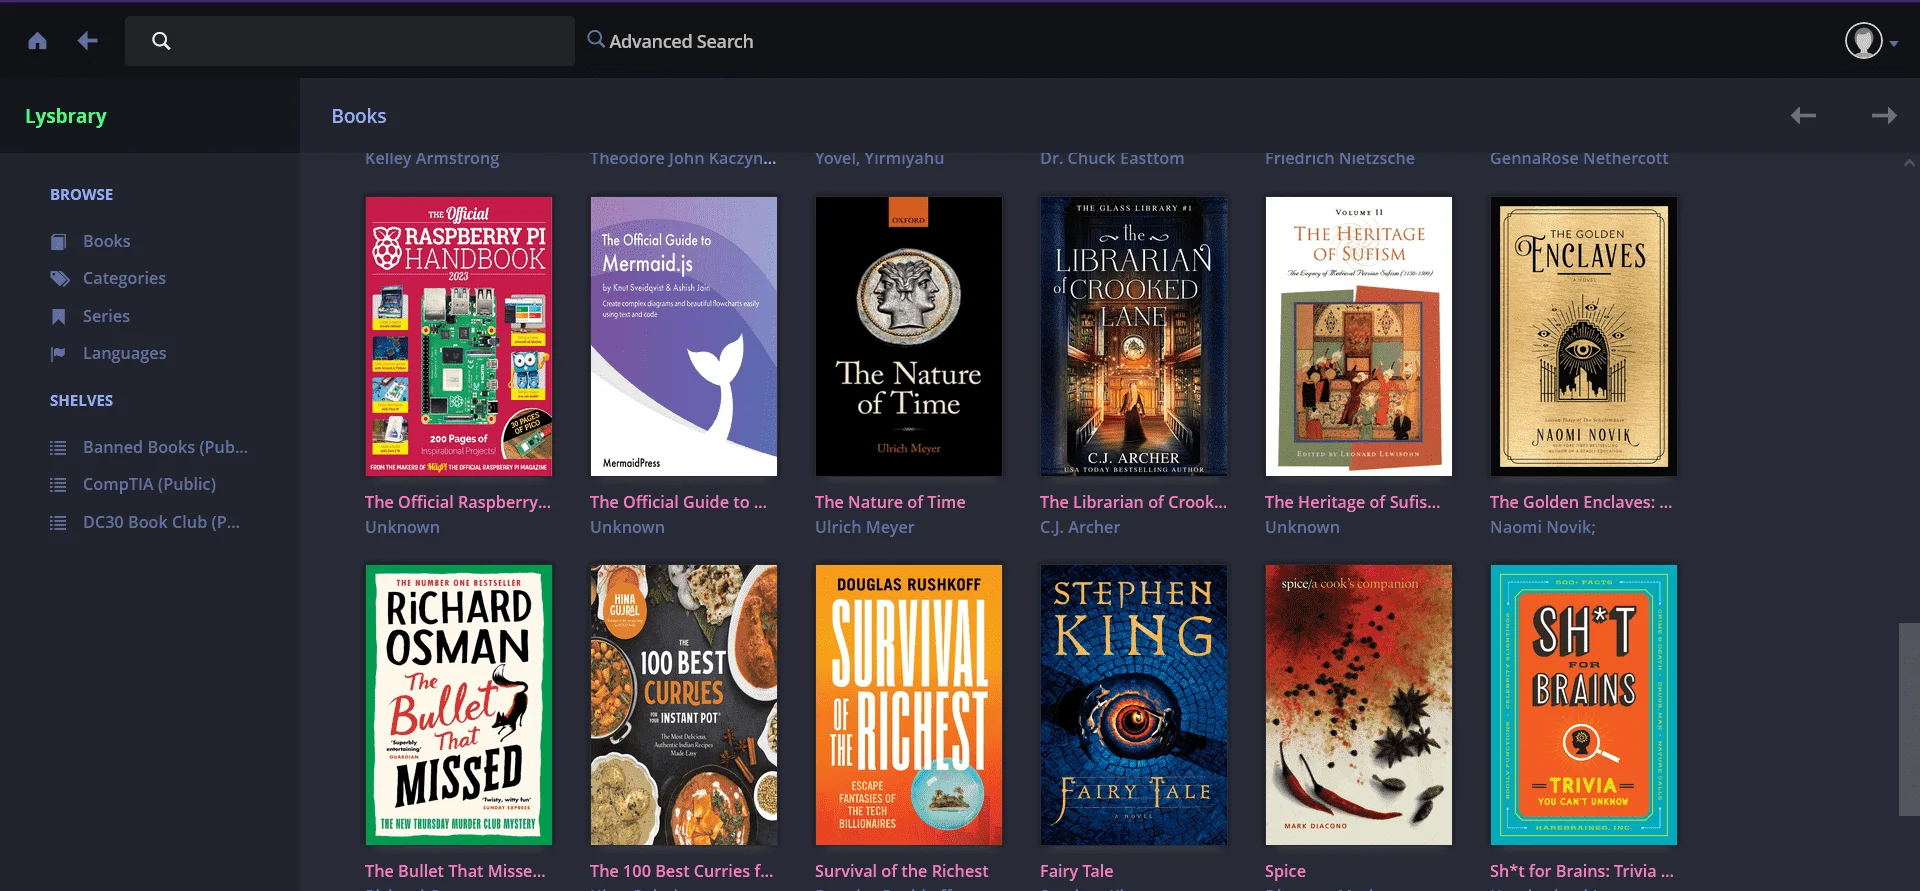Open the 100 Best Curries cover

click(684, 705)
